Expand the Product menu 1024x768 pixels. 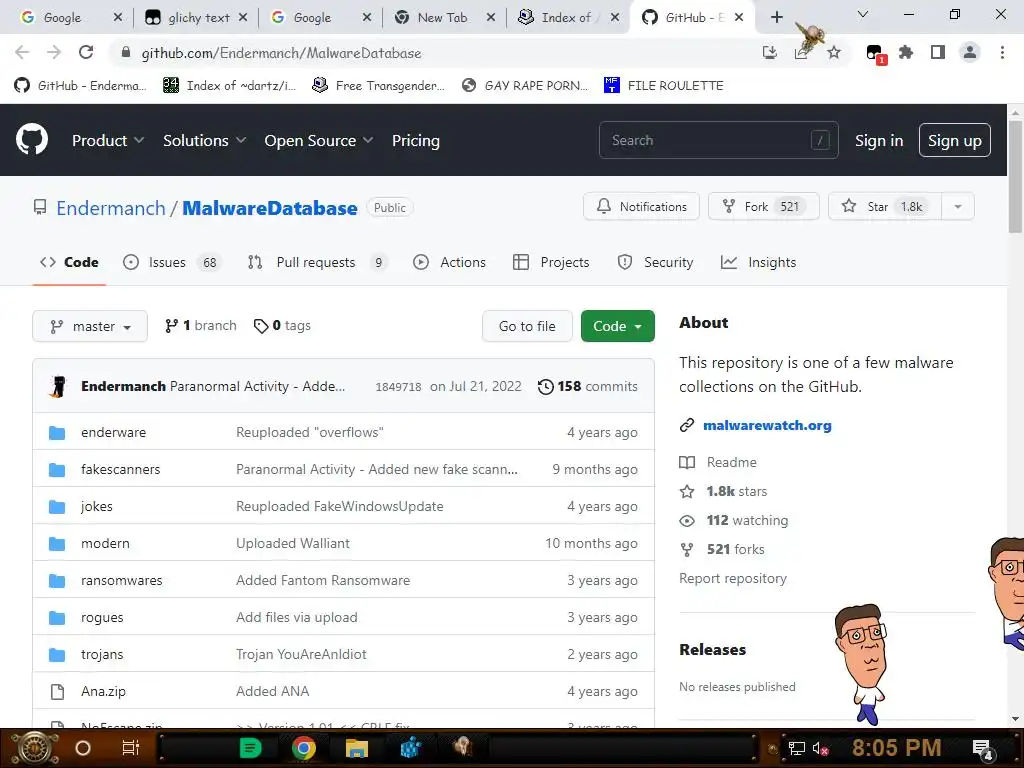click(108, 140)
